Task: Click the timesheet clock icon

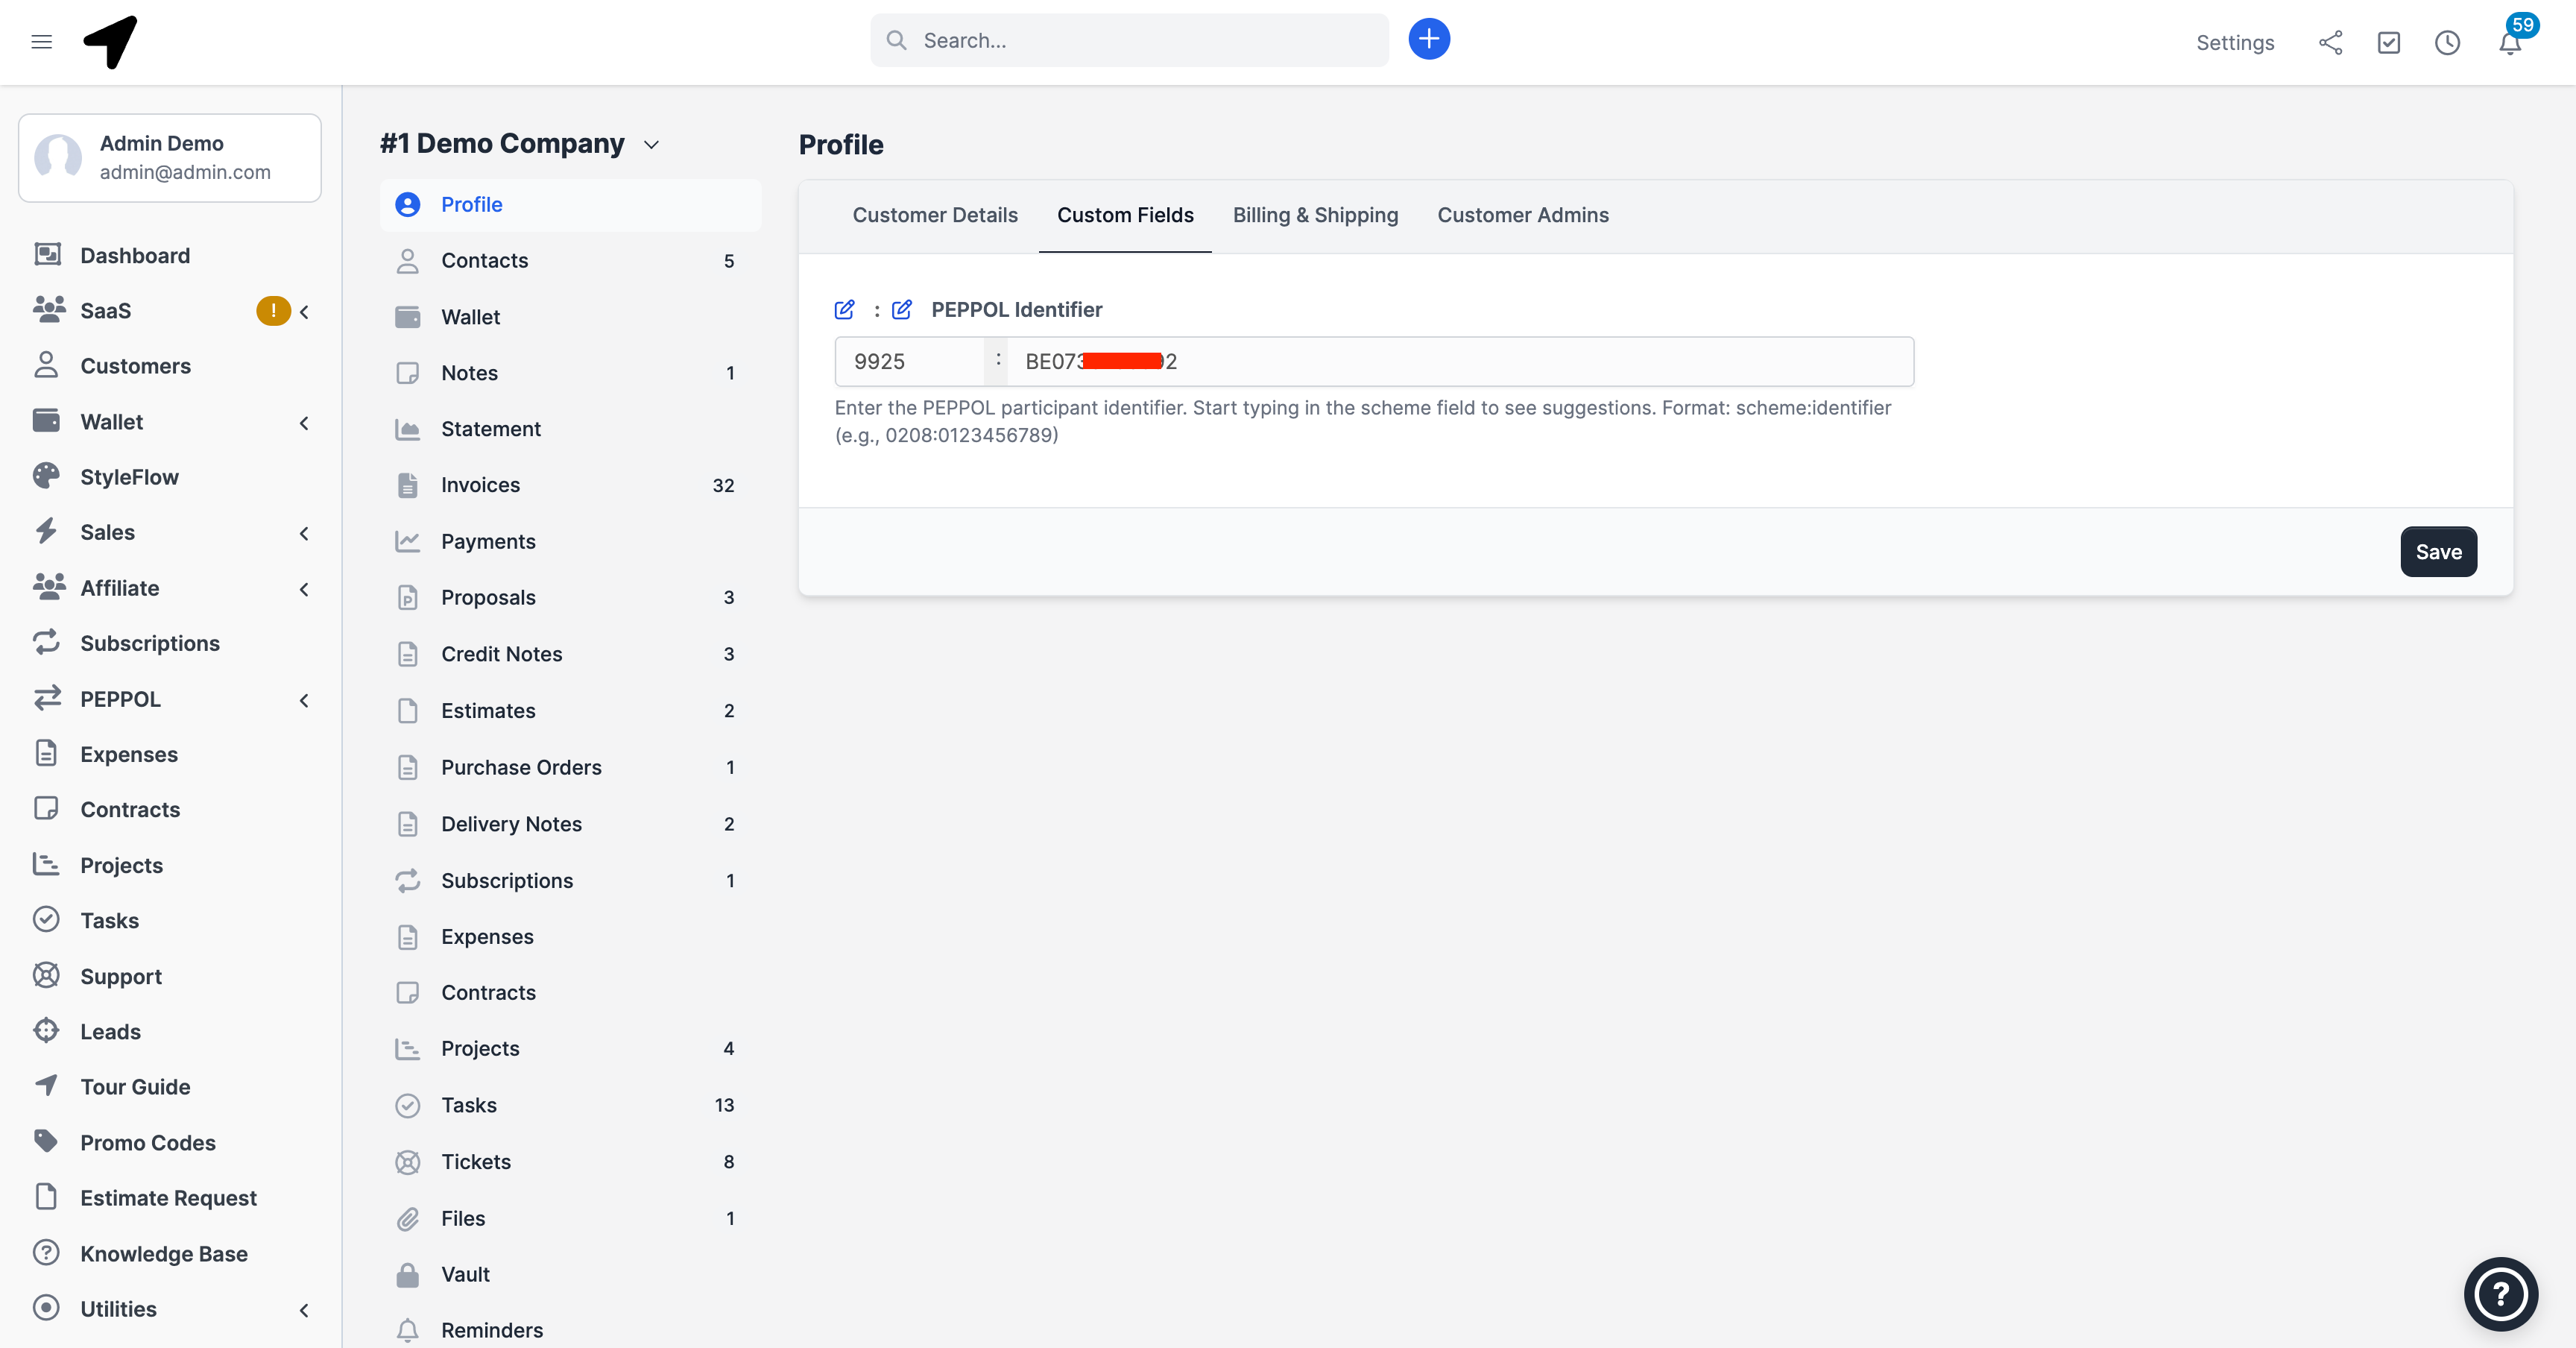Action: [x=2447, y=42]
